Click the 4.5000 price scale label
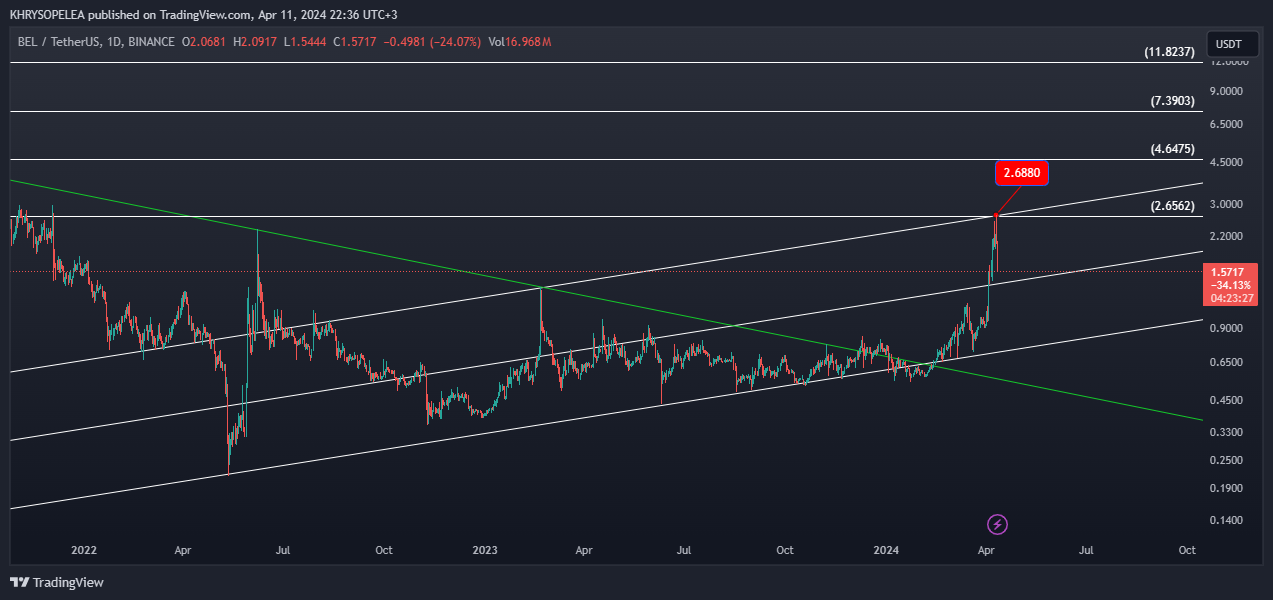This screenshot has width=1273, height=600. point(1228,162)
